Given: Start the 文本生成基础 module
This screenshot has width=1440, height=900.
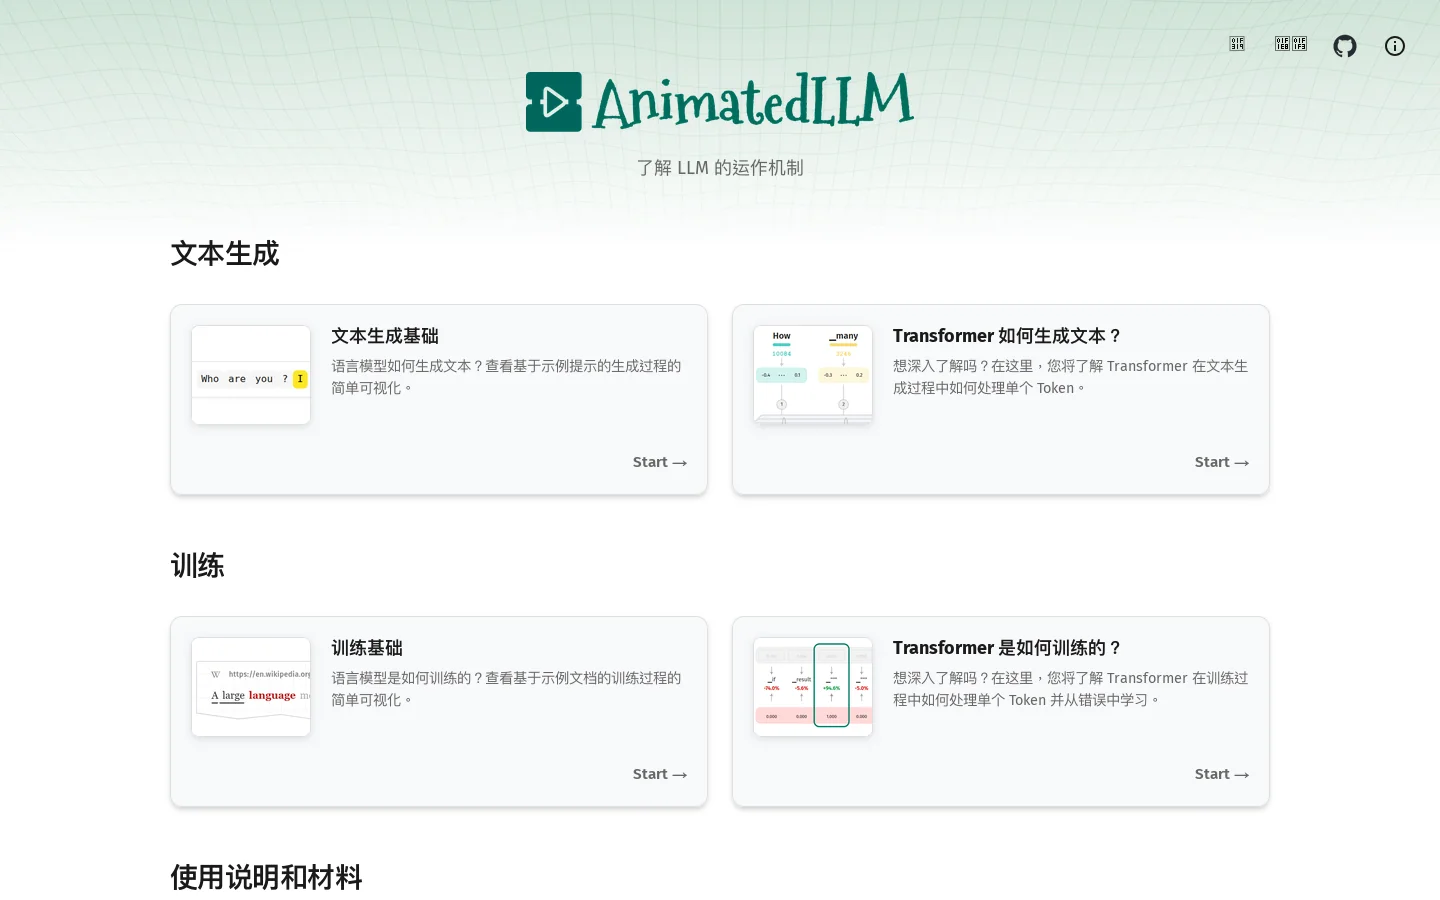Looking at the screenshot, I should [x=660, y=462].
